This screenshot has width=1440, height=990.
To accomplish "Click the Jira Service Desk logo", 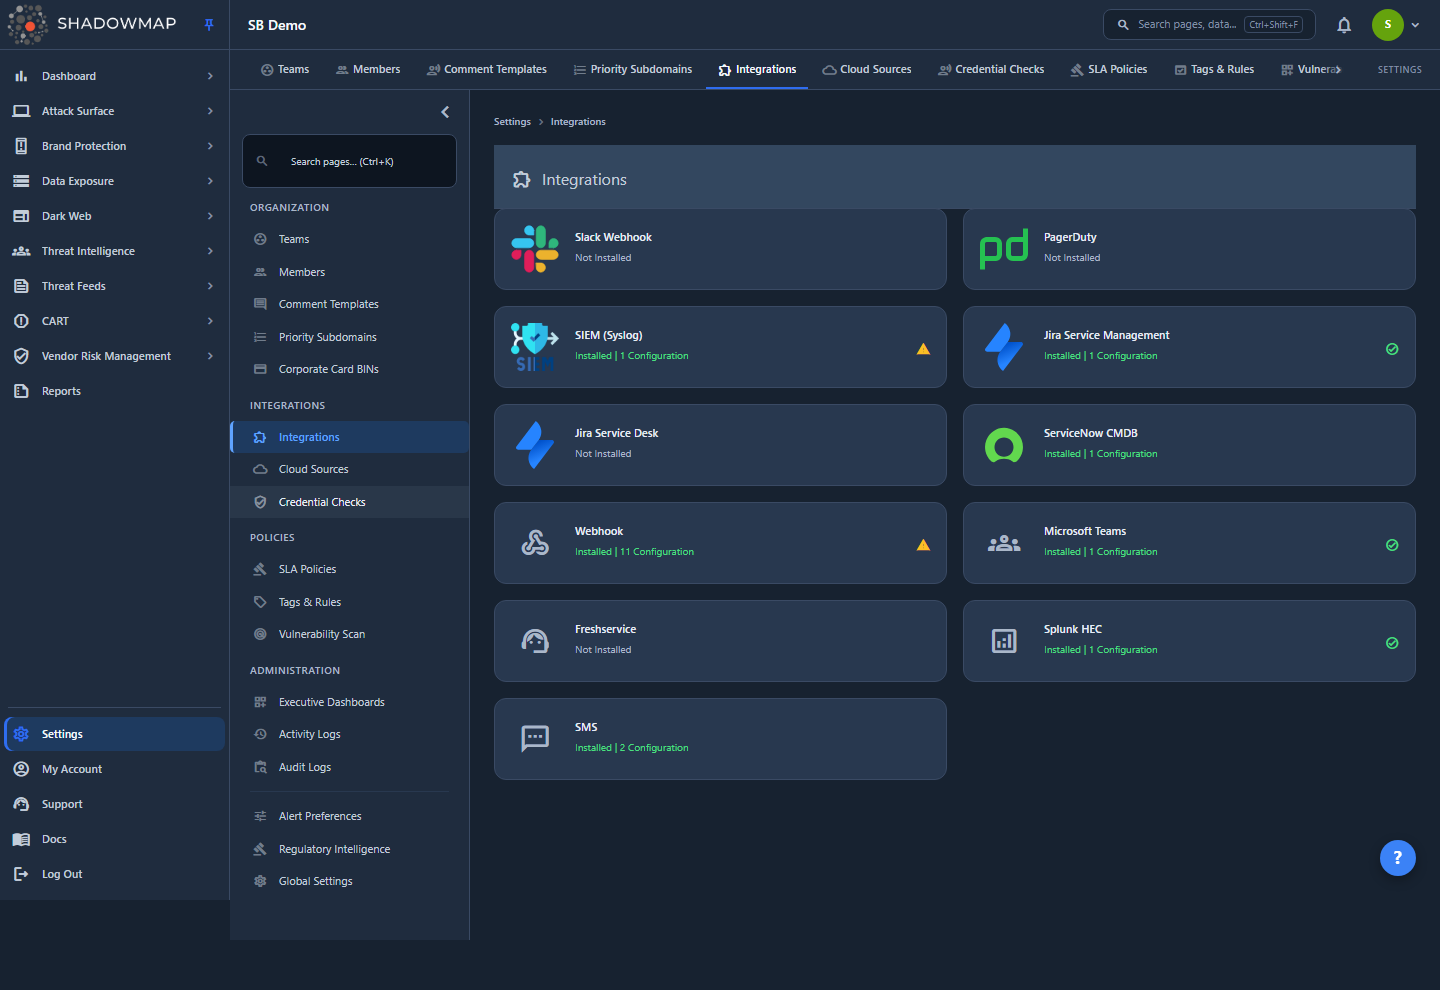I will pyautogui.click(x=535, y=445).
